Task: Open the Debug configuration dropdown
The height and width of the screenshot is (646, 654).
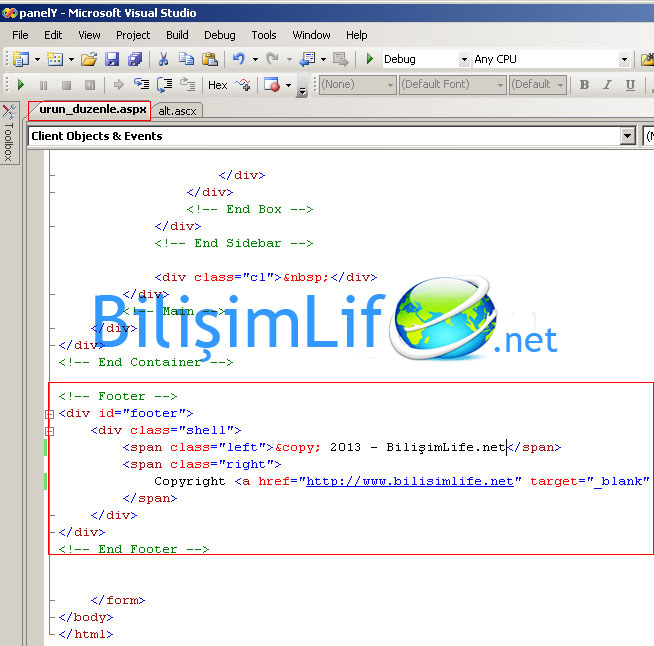Action: tap(464, 60)
